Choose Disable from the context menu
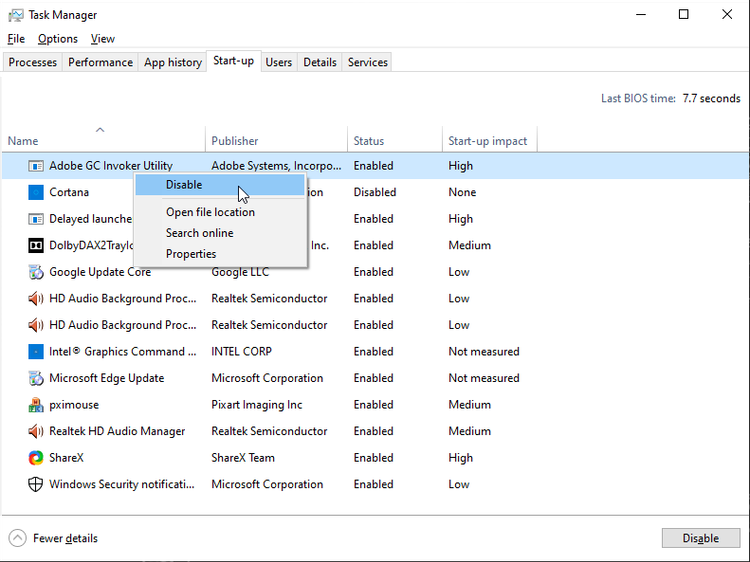 point(184,185)
